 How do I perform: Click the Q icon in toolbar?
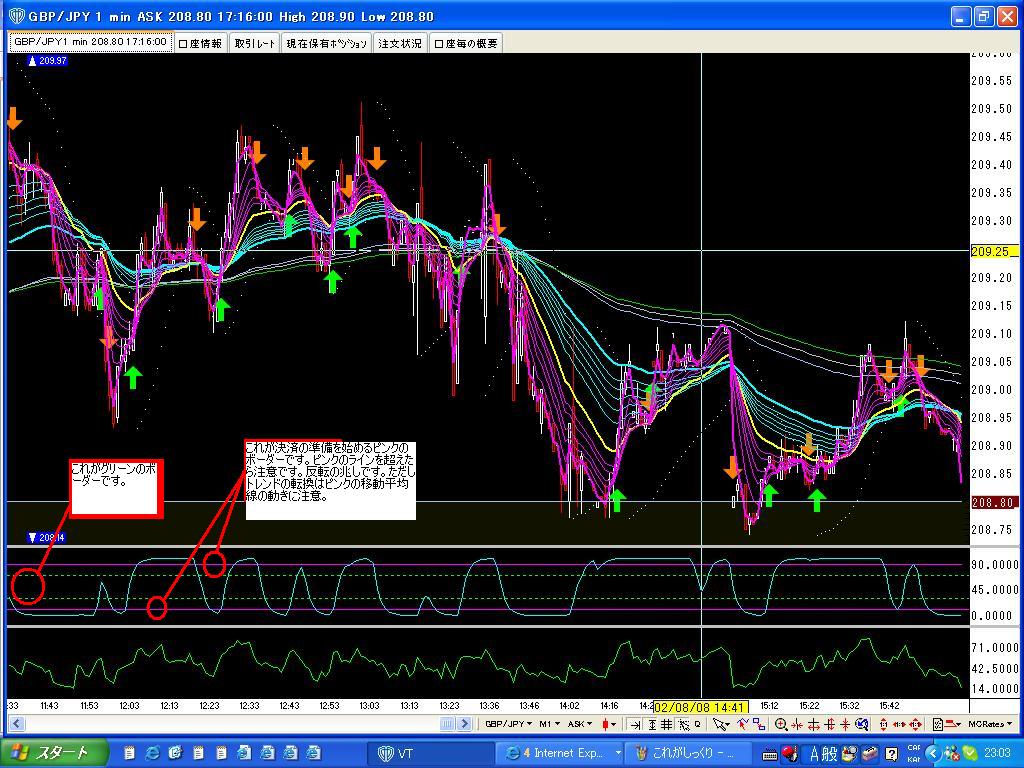pyautogui.click(x=698, y=724)
